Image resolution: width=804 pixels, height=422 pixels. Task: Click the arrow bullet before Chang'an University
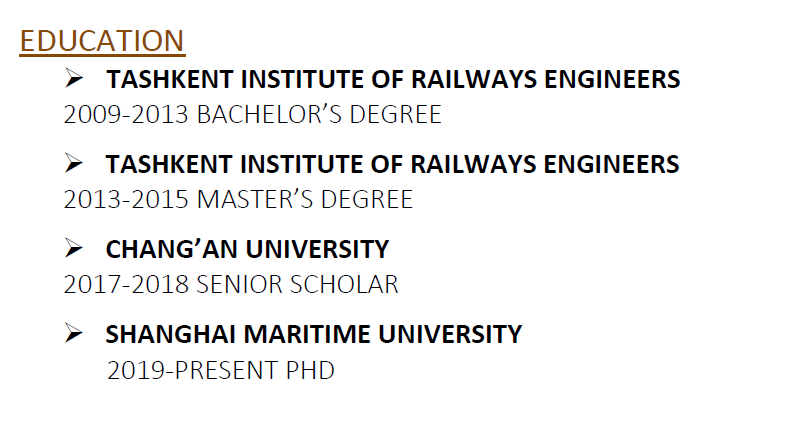73,248
